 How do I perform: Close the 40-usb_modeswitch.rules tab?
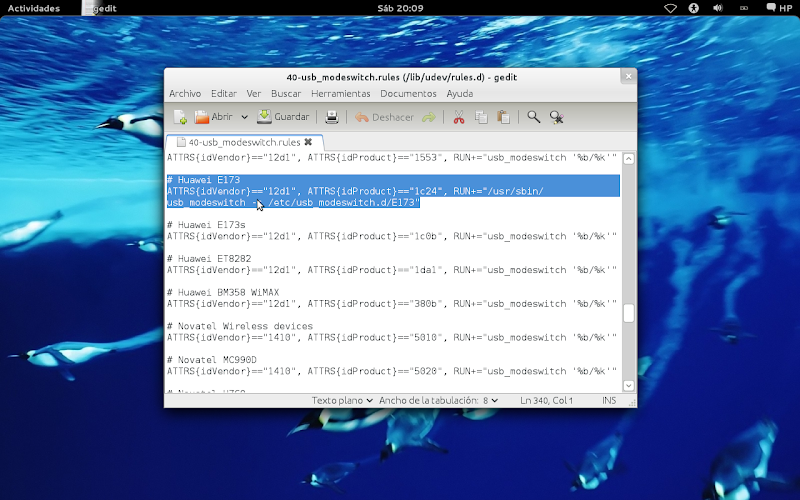click(308, 142)
